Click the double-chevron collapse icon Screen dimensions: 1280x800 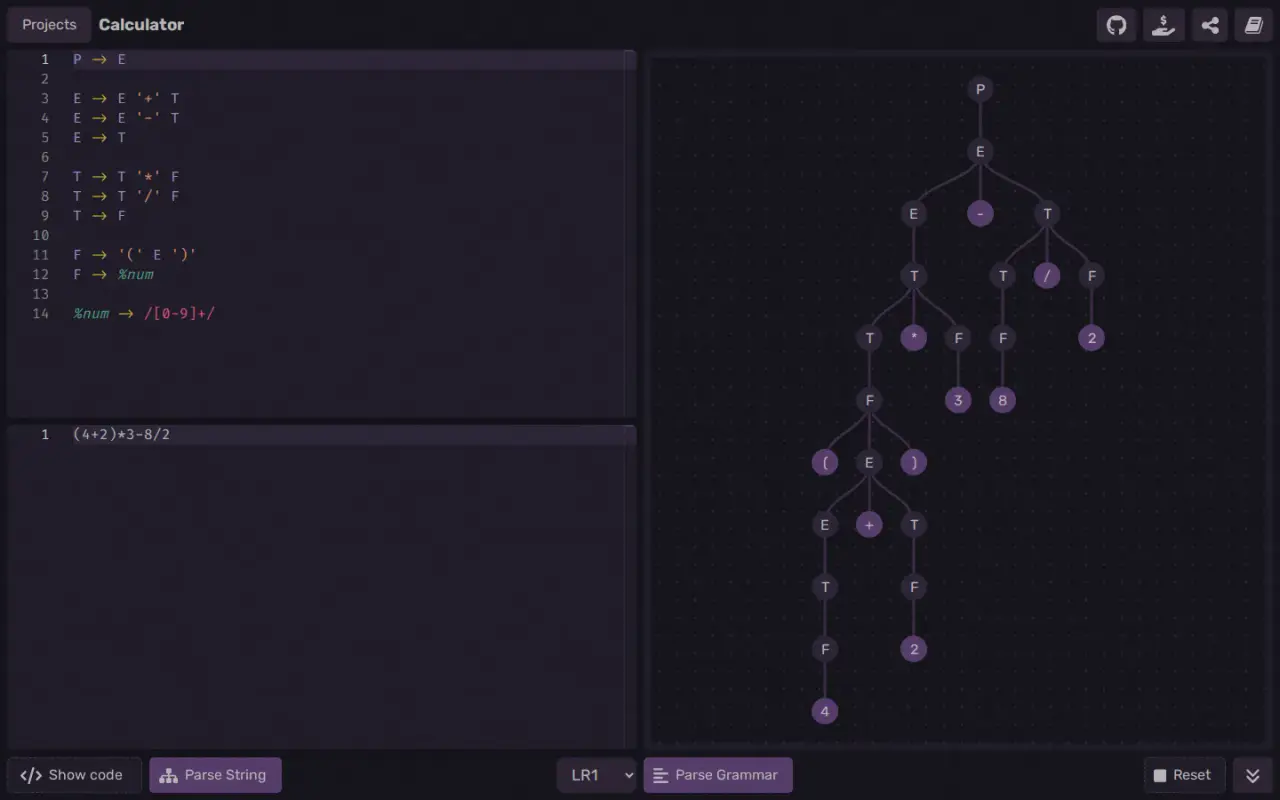(x=1253, y=775)
